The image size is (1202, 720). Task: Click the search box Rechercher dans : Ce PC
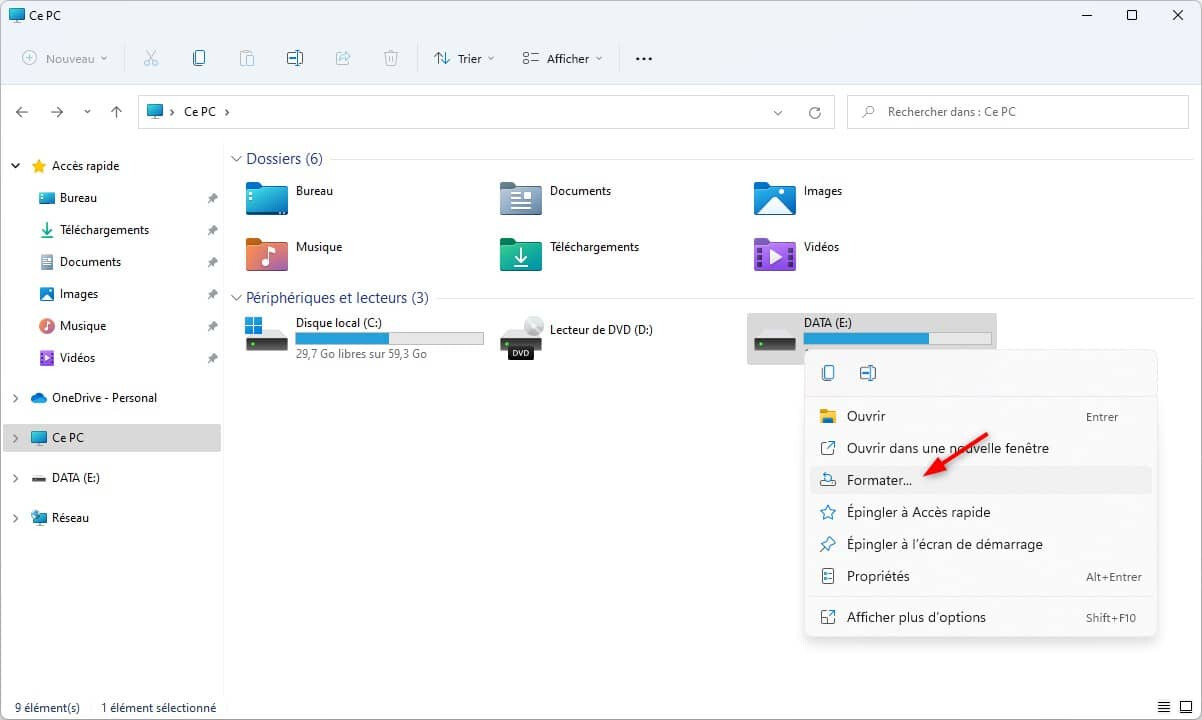(1020, 112)
